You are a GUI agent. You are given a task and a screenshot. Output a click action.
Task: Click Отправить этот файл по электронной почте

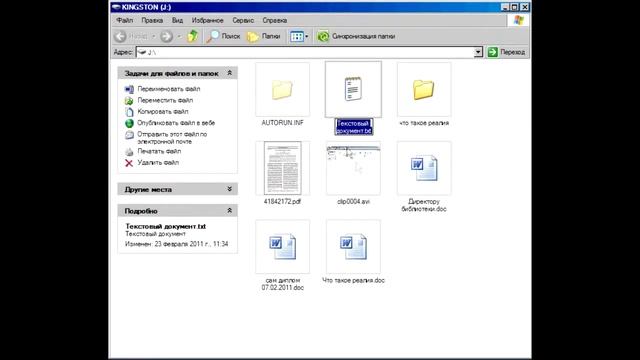coord(172,138)
